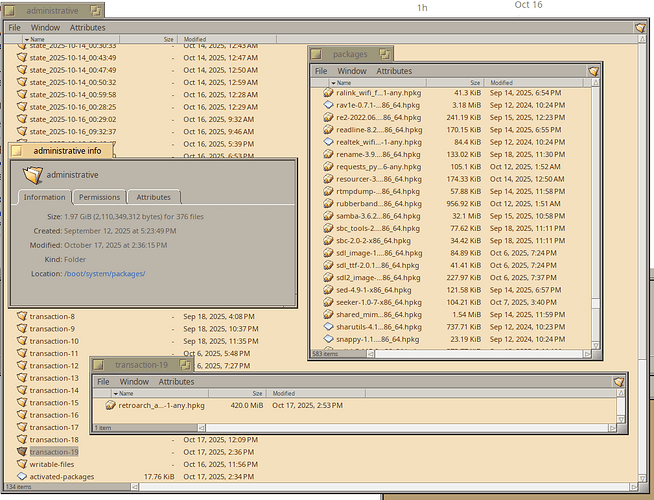Screen dimensions: 654x500
Task: Open File menu in administrative window
Action: [x=15, y=28]
